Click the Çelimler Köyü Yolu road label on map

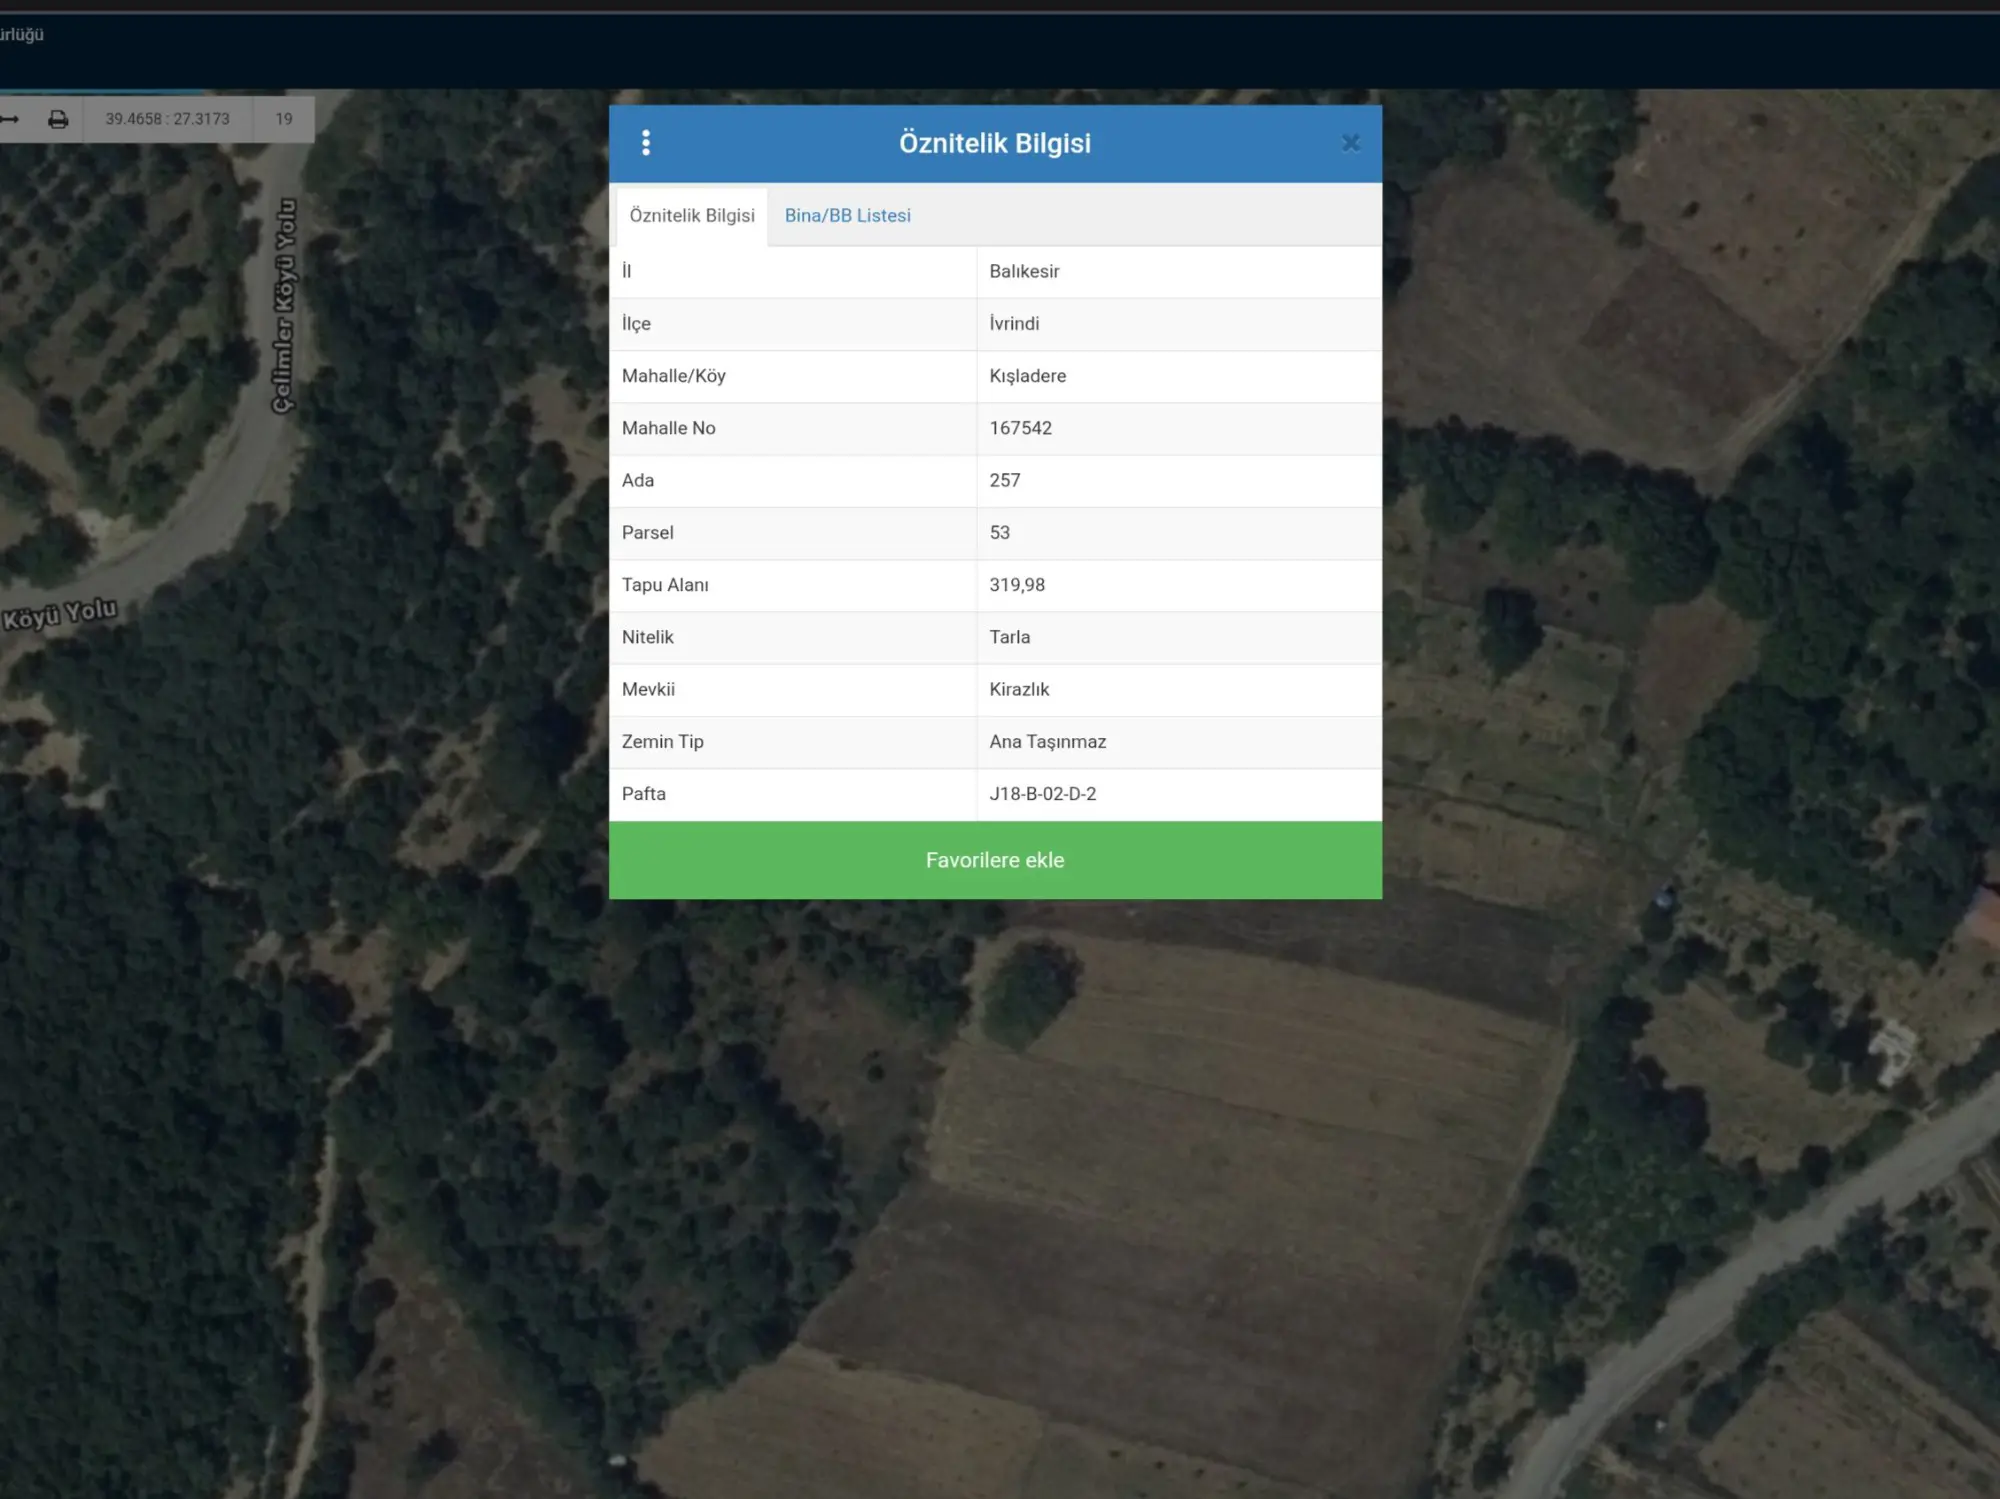(285, 305)
